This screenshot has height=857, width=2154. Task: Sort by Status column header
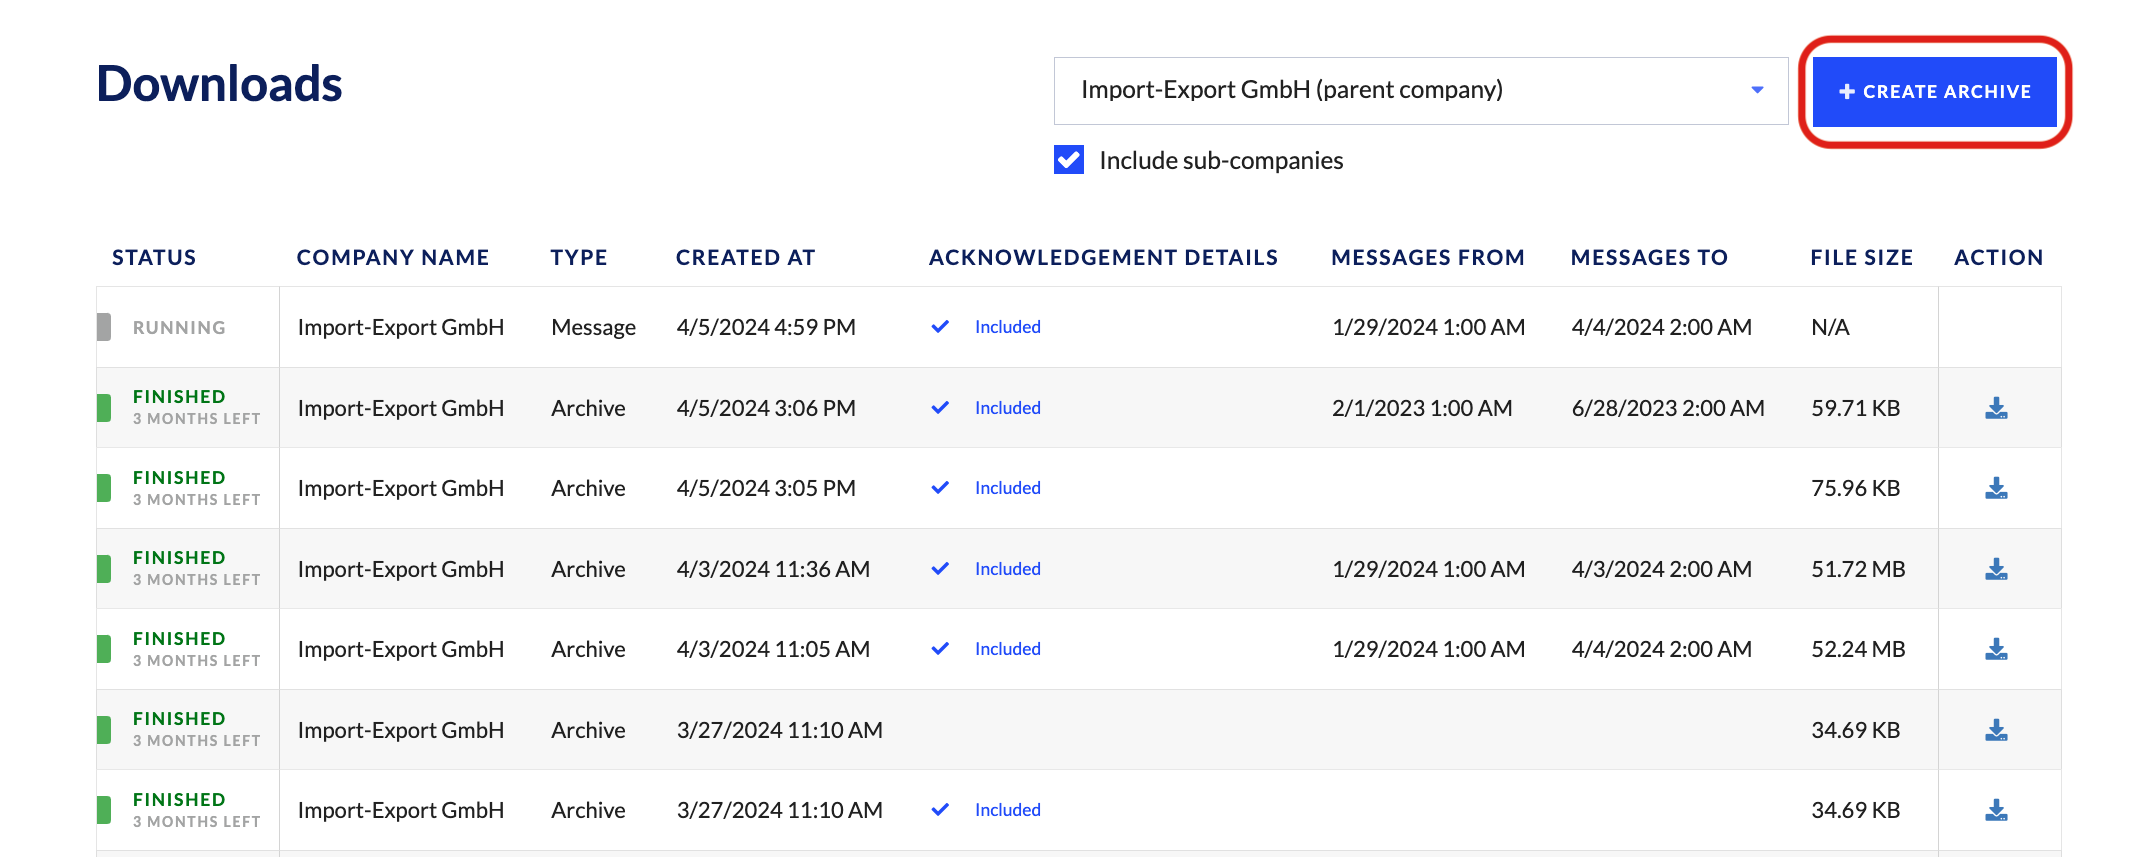point(154,258)
